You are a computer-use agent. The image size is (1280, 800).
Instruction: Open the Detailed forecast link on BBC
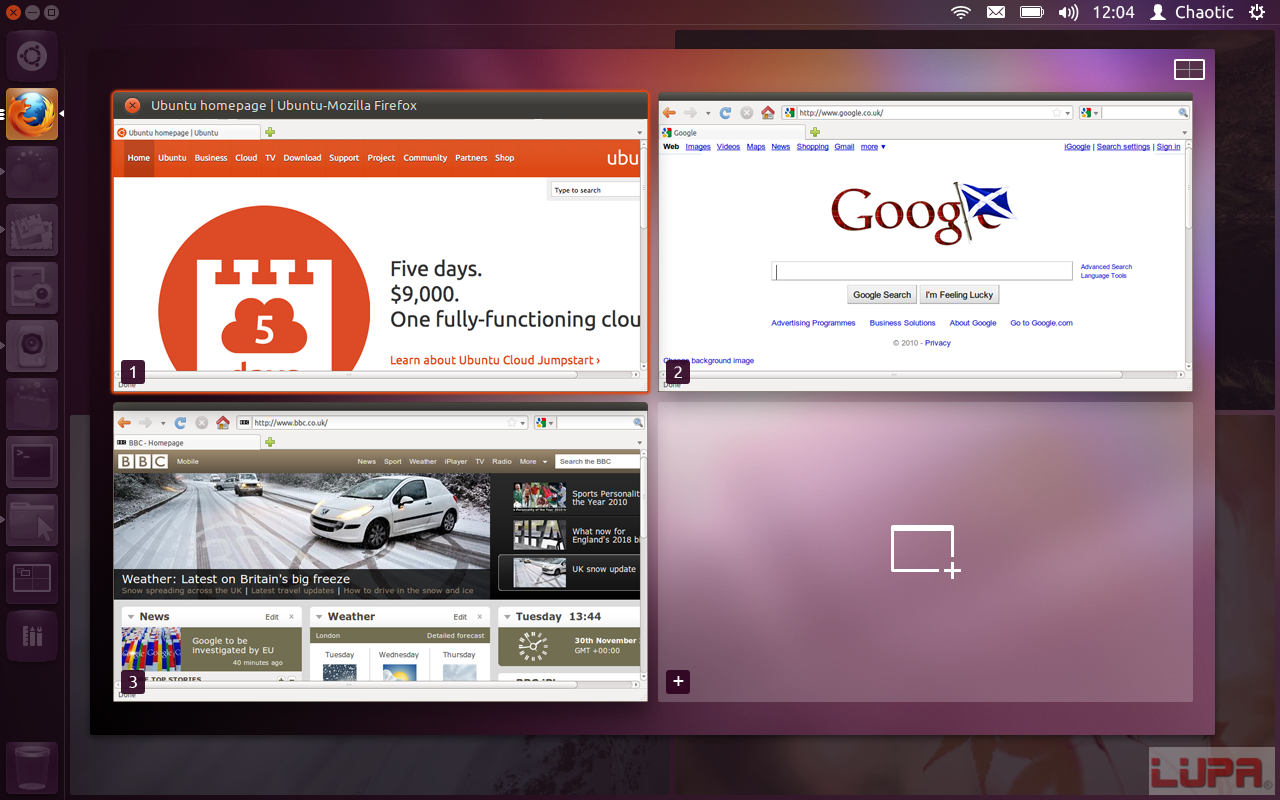455,636
